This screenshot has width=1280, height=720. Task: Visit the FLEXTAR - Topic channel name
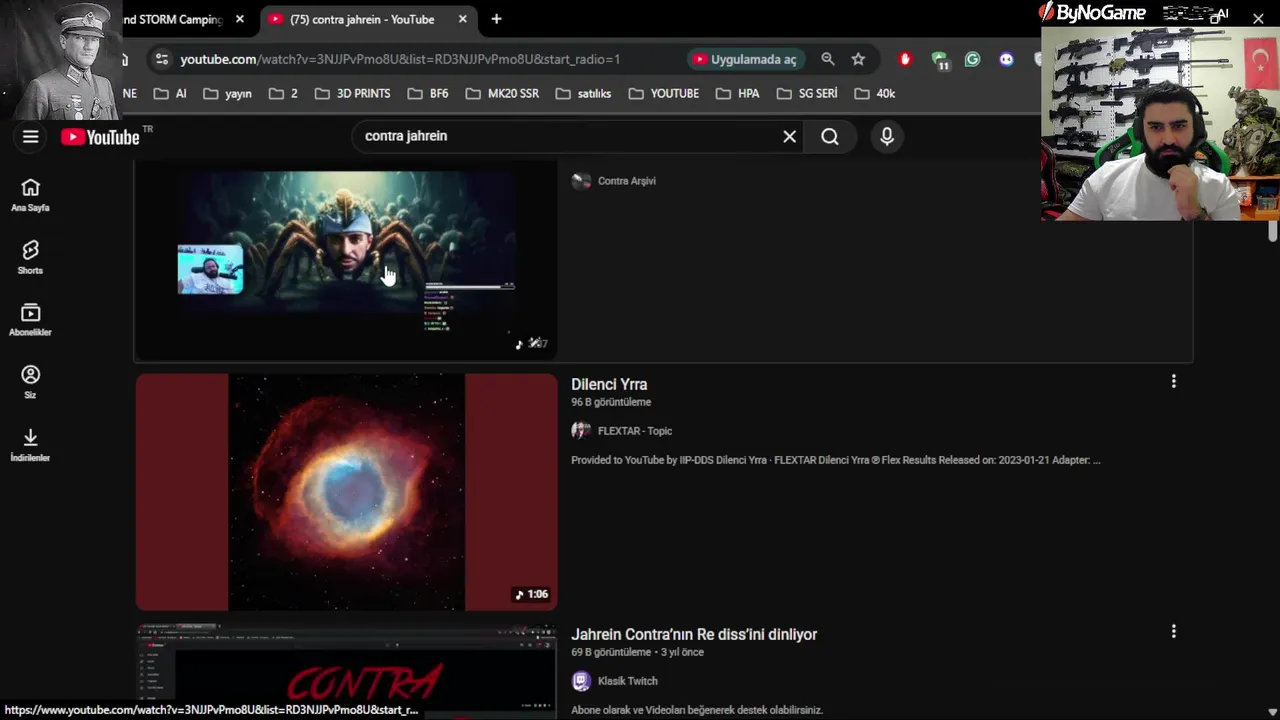(x=635, y=431)
